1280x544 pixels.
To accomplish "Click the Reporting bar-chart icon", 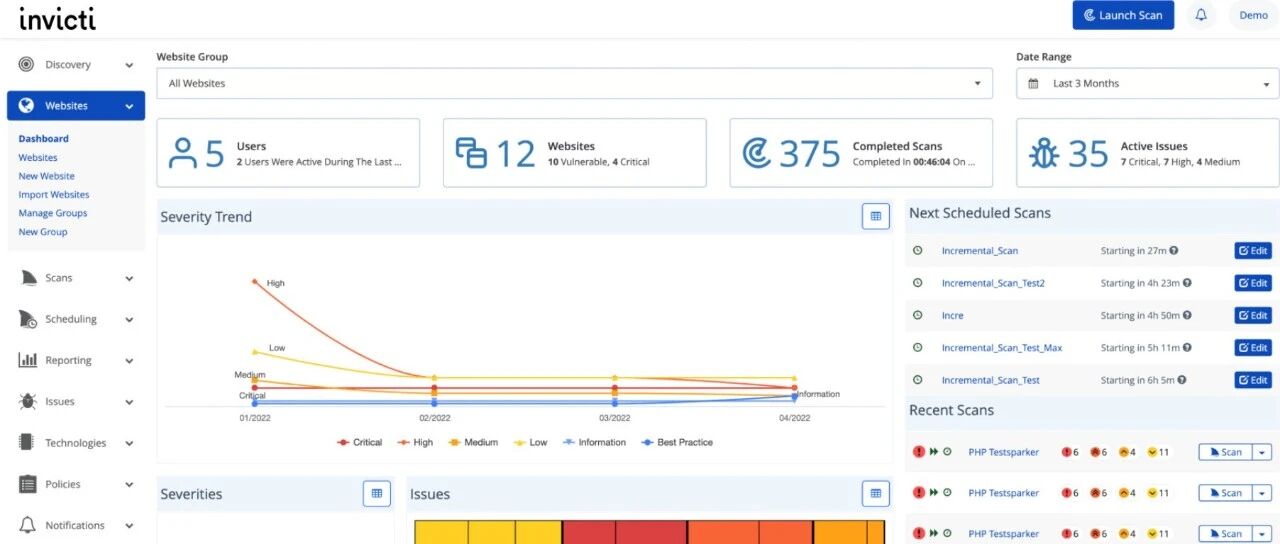I will click(x=27, y=360).
